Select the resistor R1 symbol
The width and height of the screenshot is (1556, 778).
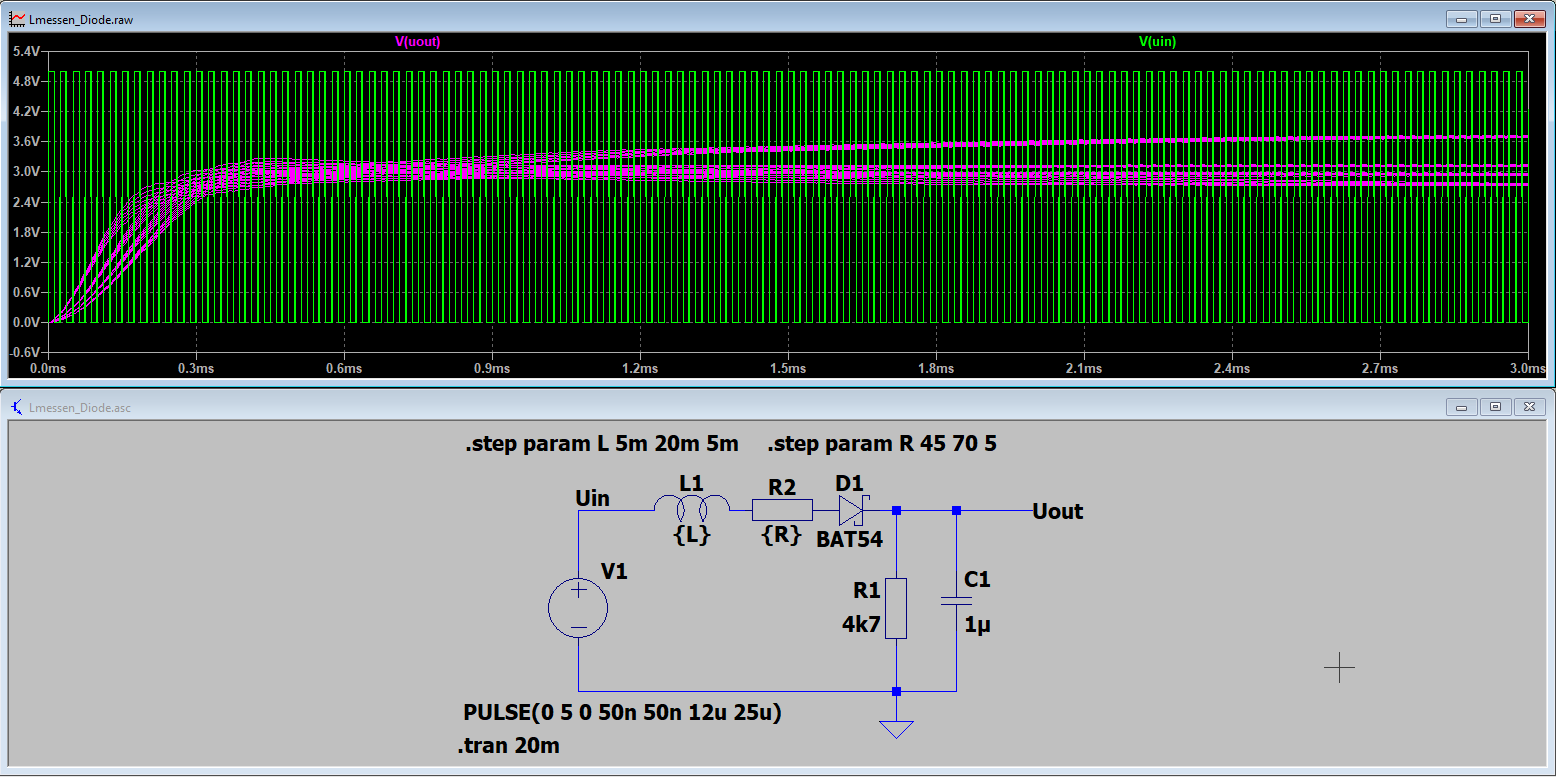(896, 608)
